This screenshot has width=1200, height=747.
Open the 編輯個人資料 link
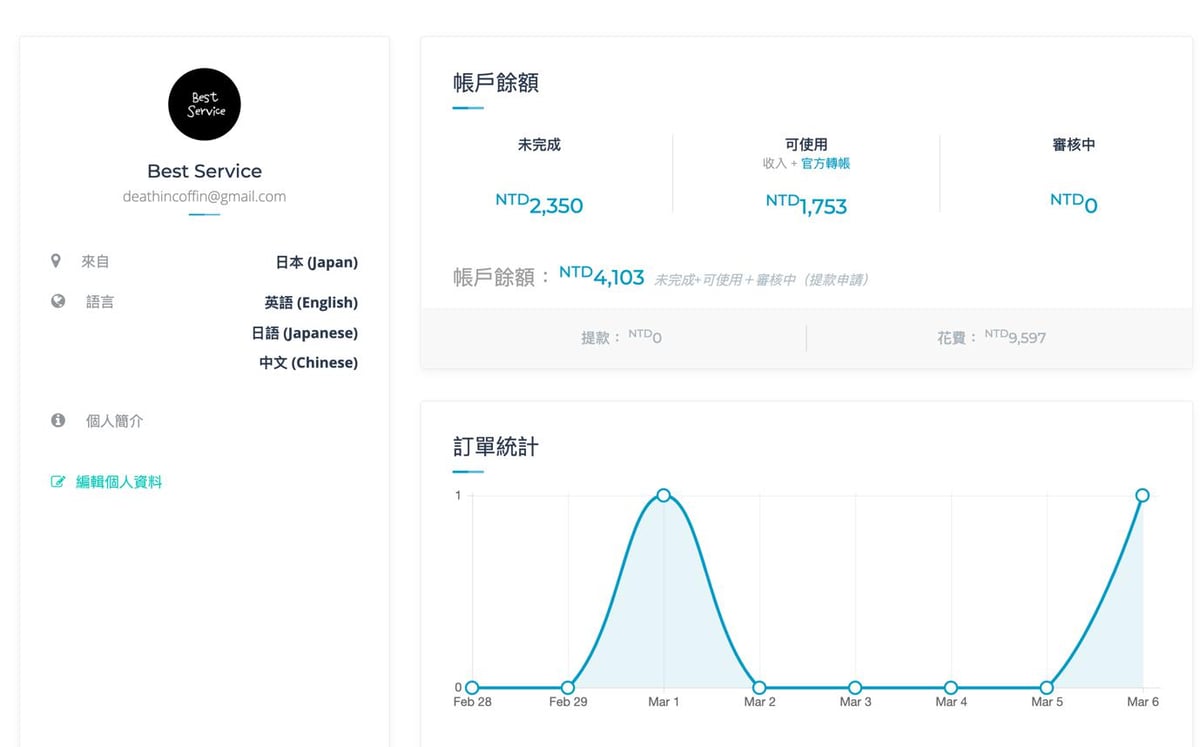tap(118, 482)
